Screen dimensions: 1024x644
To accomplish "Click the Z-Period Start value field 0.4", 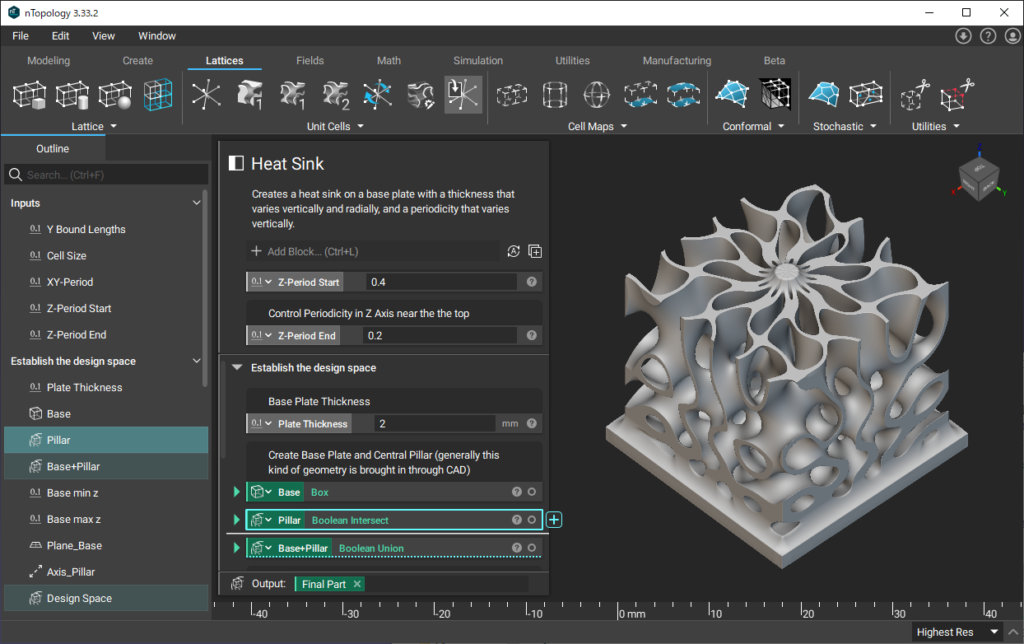I will (442, 282).
